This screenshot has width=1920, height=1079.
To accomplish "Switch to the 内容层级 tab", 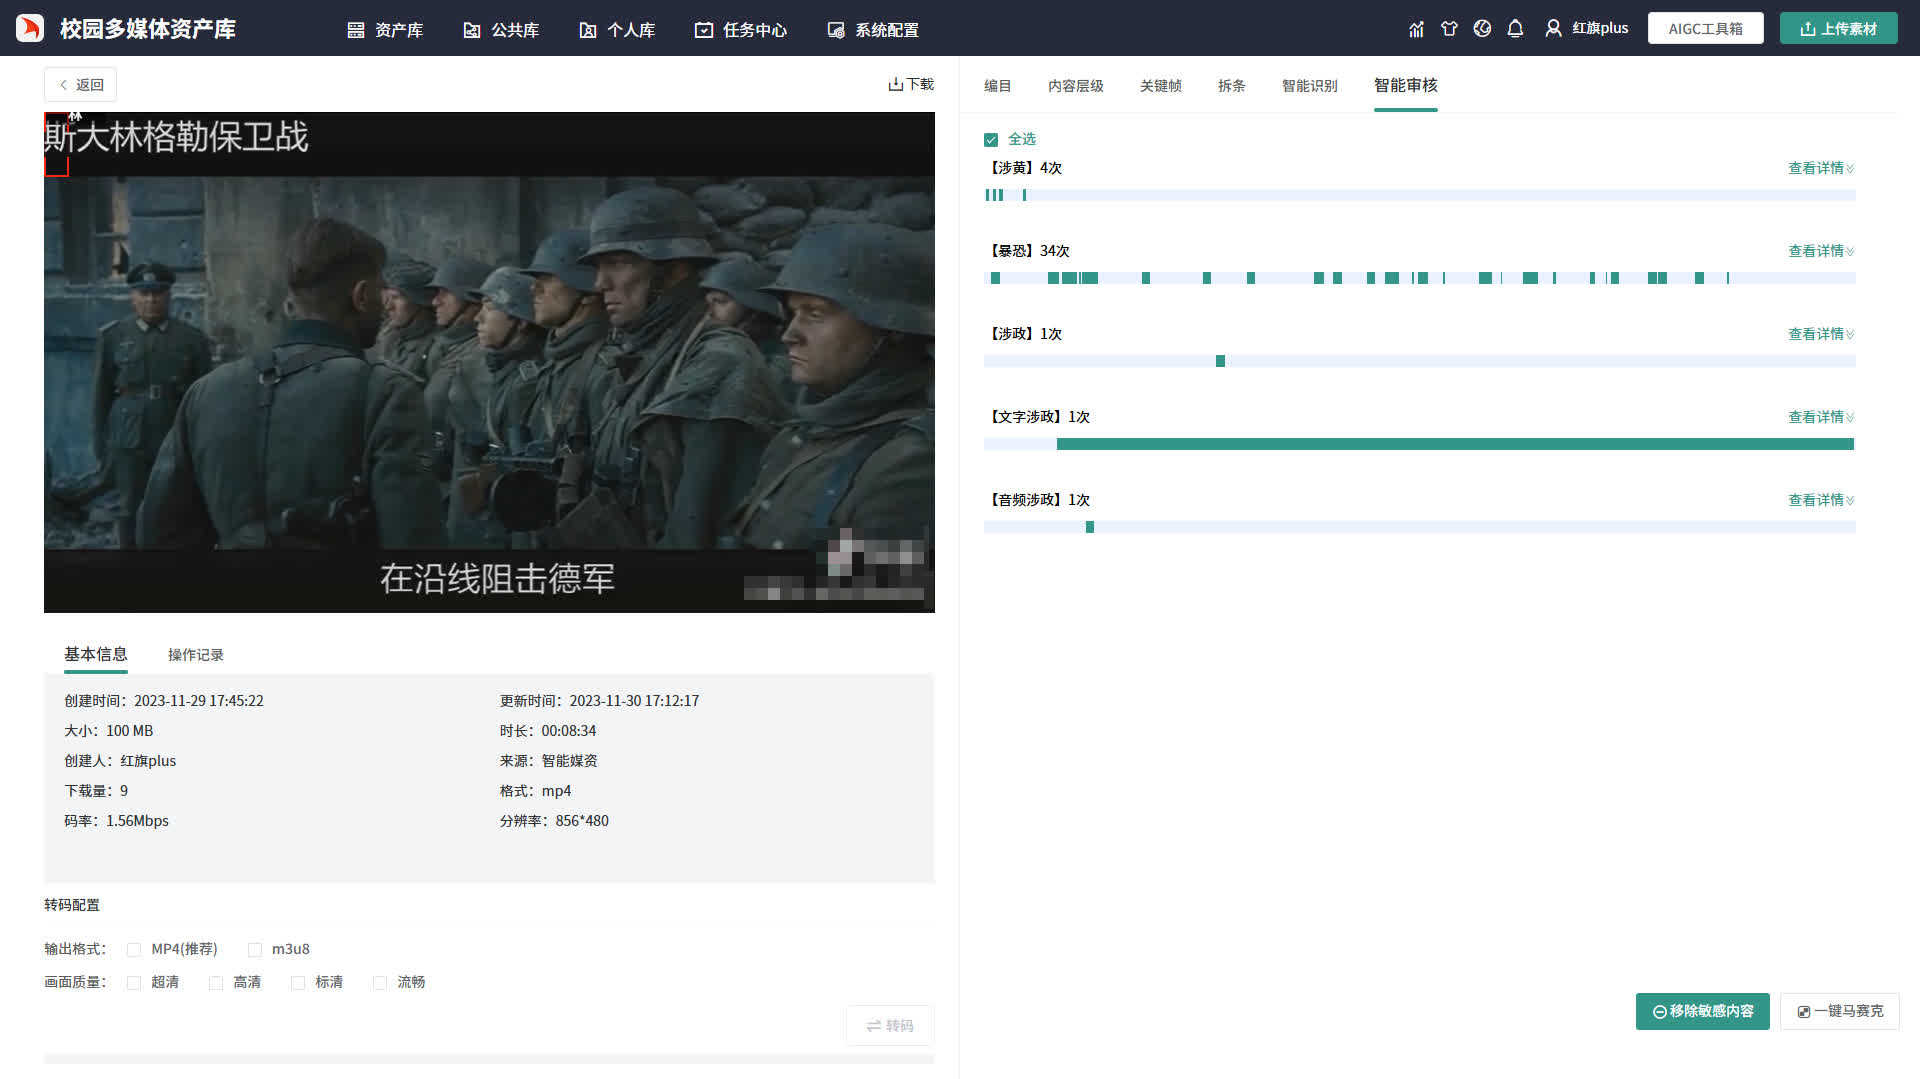I will [1076, 86].
